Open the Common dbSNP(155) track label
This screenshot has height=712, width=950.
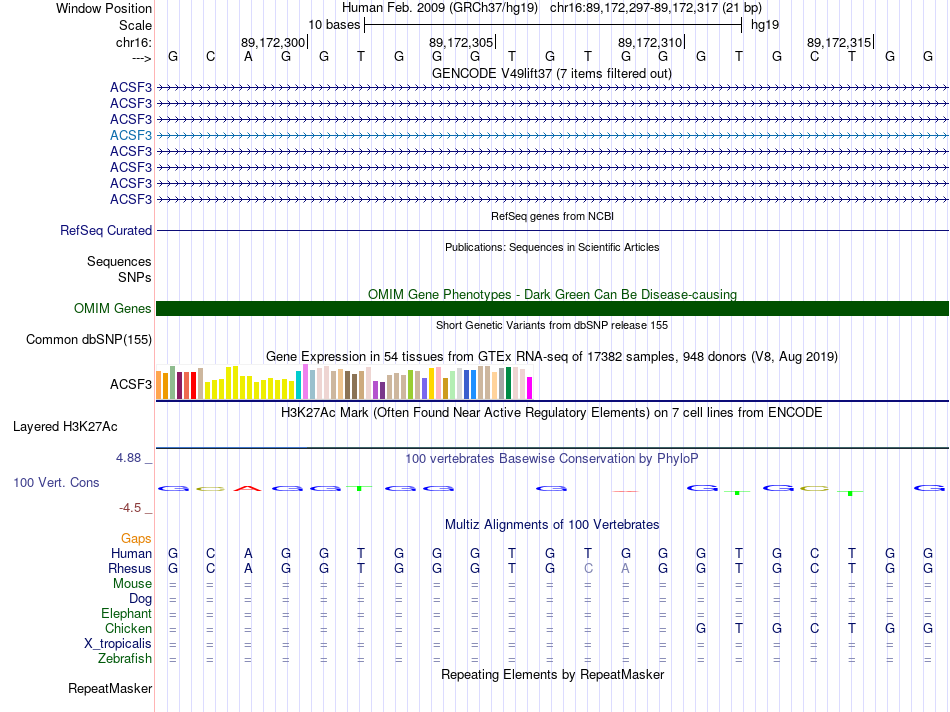click(89, 340)
